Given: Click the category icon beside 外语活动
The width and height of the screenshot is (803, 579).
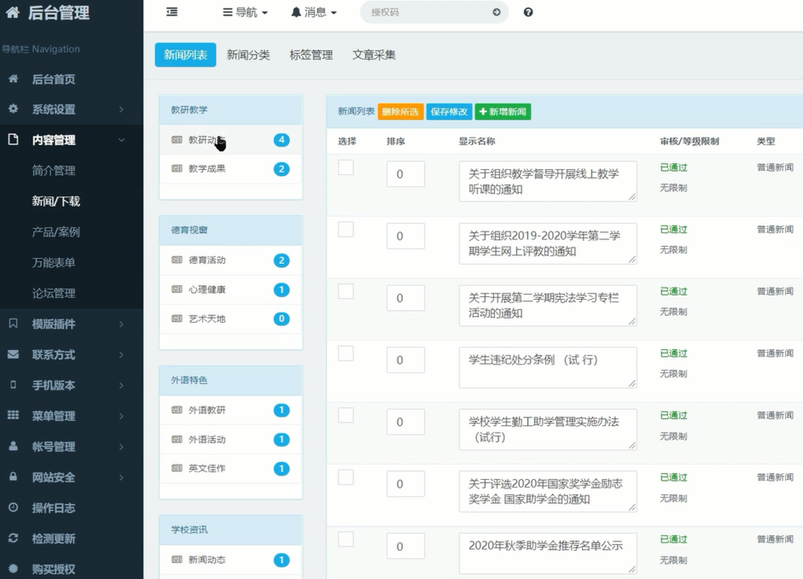Looking at the screenshot, I should pyautogui.click(x=177, y=439).
